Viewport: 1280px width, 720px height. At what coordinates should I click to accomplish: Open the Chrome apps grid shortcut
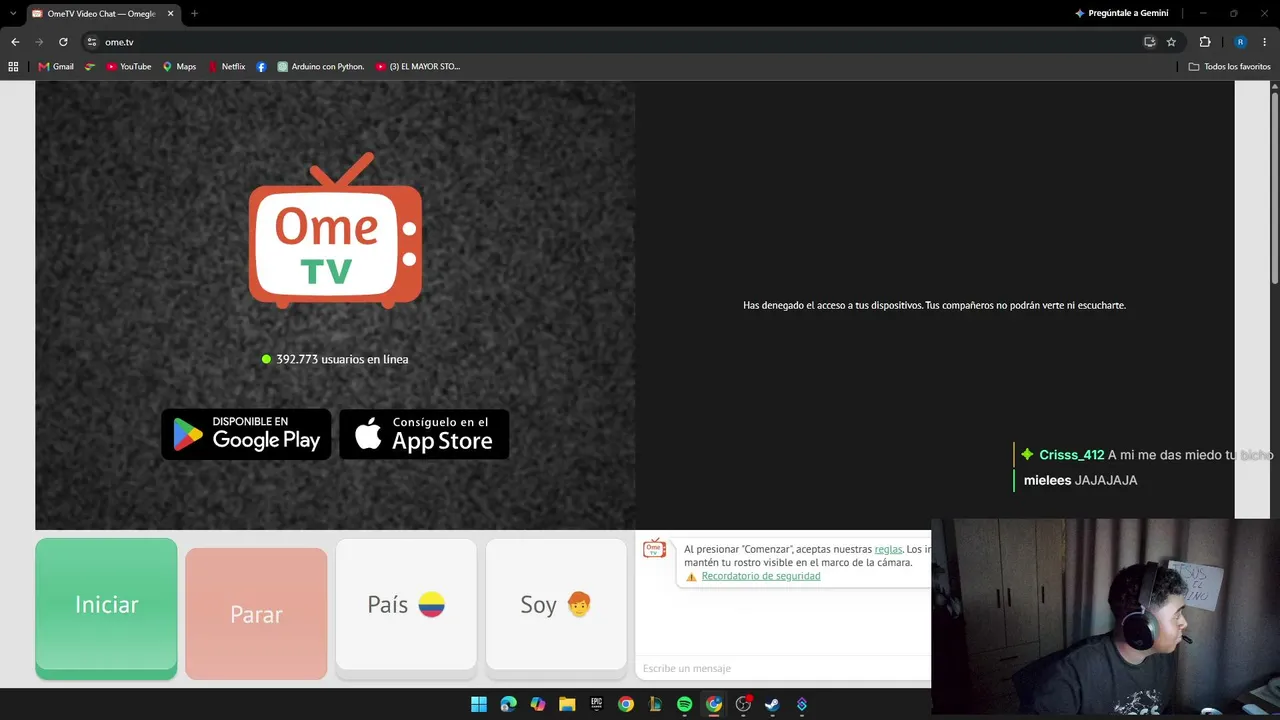pyautogui.click(x=13, y=67)
